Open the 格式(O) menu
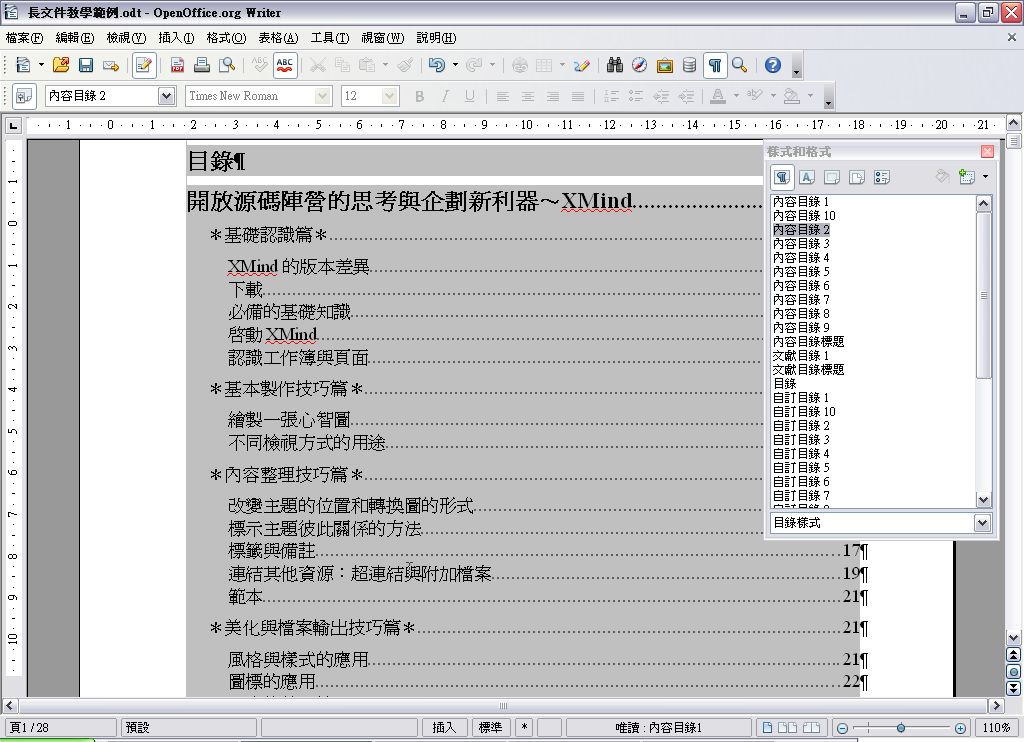The image size is (1024, 742). (x=226, y=38)
